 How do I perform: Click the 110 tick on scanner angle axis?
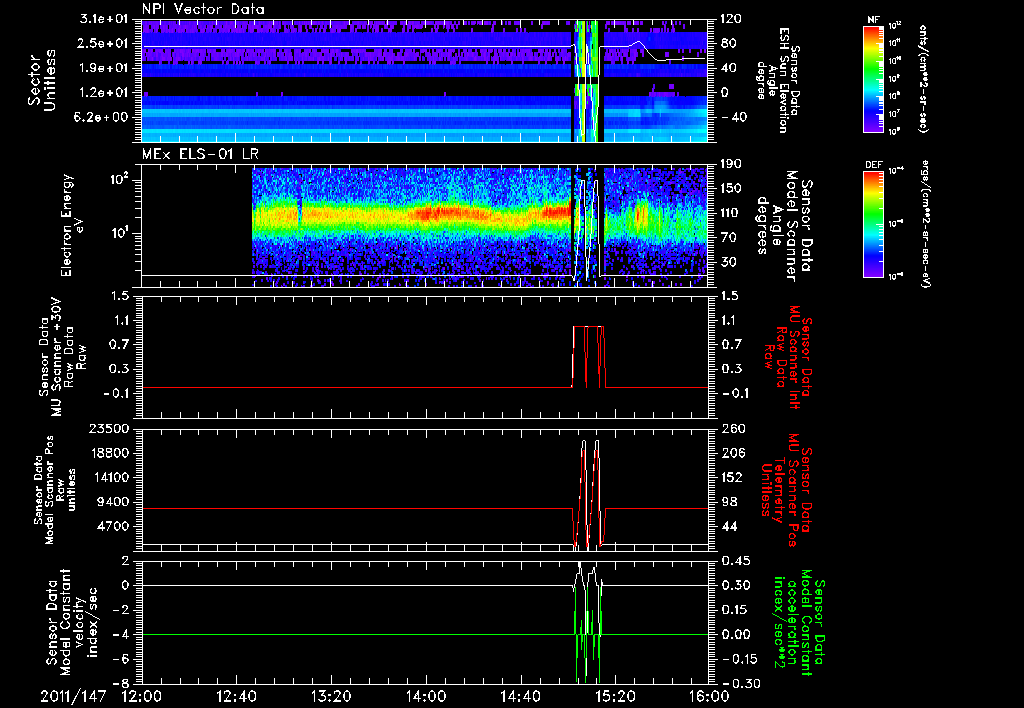tap(731, 213)
